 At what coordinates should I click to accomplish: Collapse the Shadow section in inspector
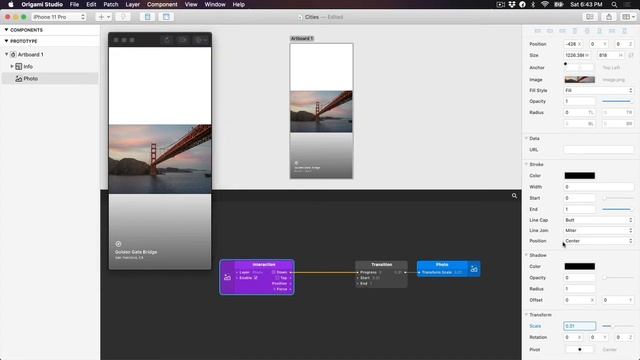[526, 255]
